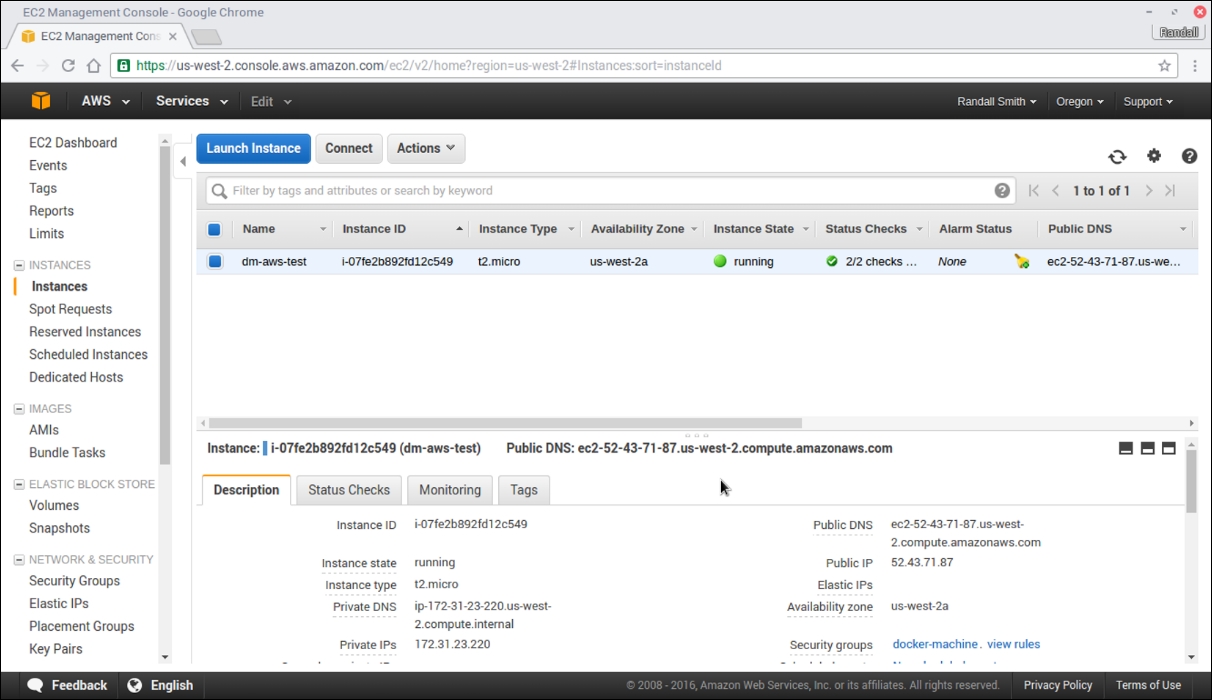
Task: Open Key Pairs in the sidebar
Action: click(56, 649)
